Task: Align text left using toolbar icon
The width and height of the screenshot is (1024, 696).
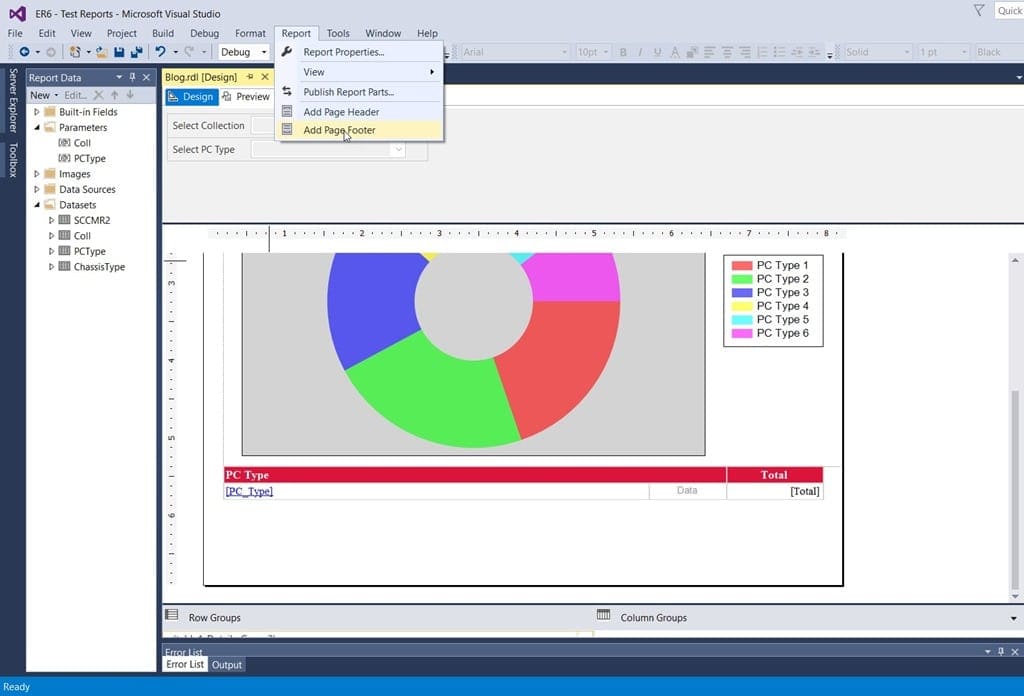Action: (x=709, y=52)
